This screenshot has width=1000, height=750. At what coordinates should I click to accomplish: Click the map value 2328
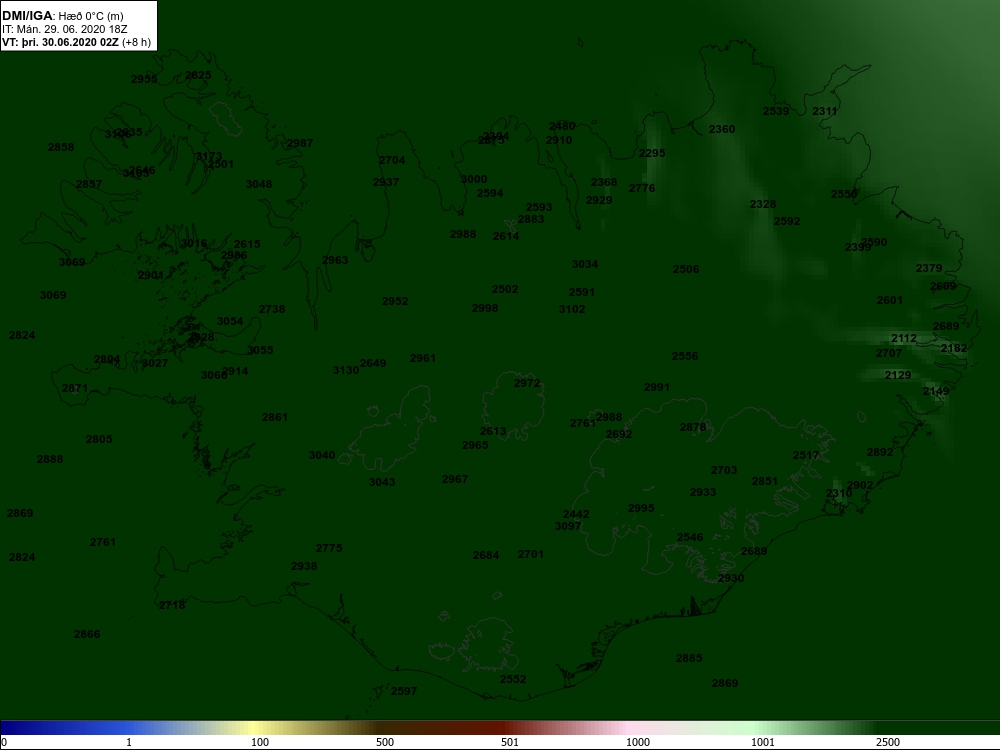coord(763,205)
